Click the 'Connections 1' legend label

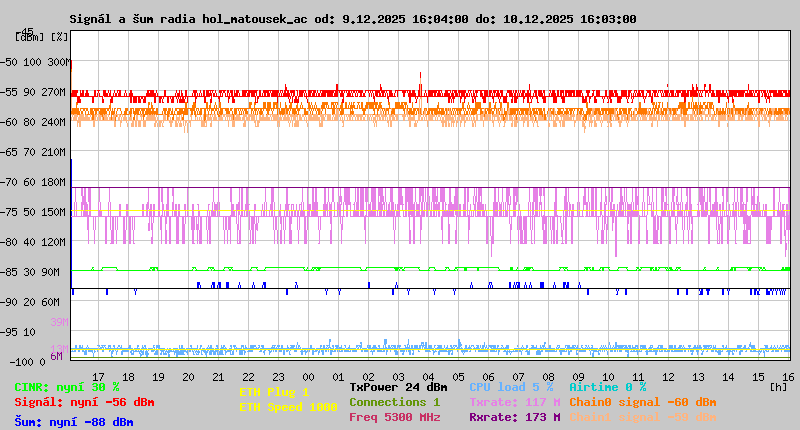click(394, 402)
